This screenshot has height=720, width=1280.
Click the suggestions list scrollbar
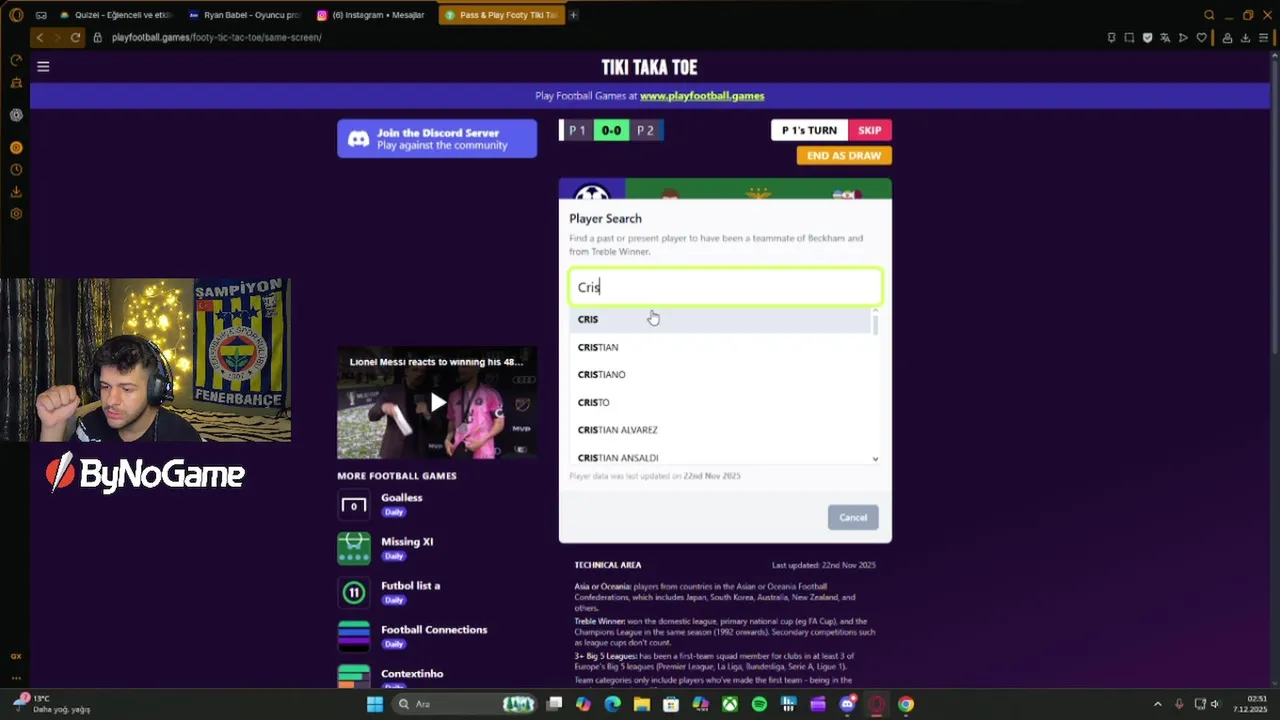coord(875,324)
